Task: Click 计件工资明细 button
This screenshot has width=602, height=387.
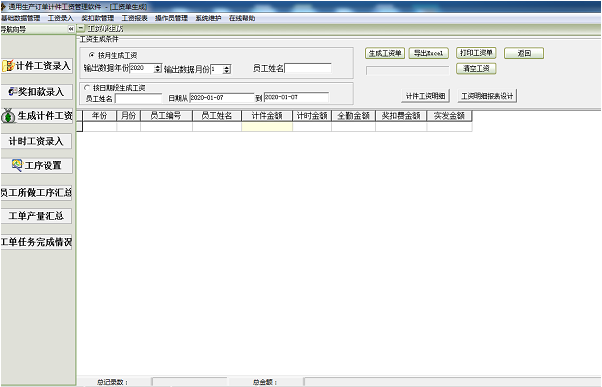Action: pos(425,96)
